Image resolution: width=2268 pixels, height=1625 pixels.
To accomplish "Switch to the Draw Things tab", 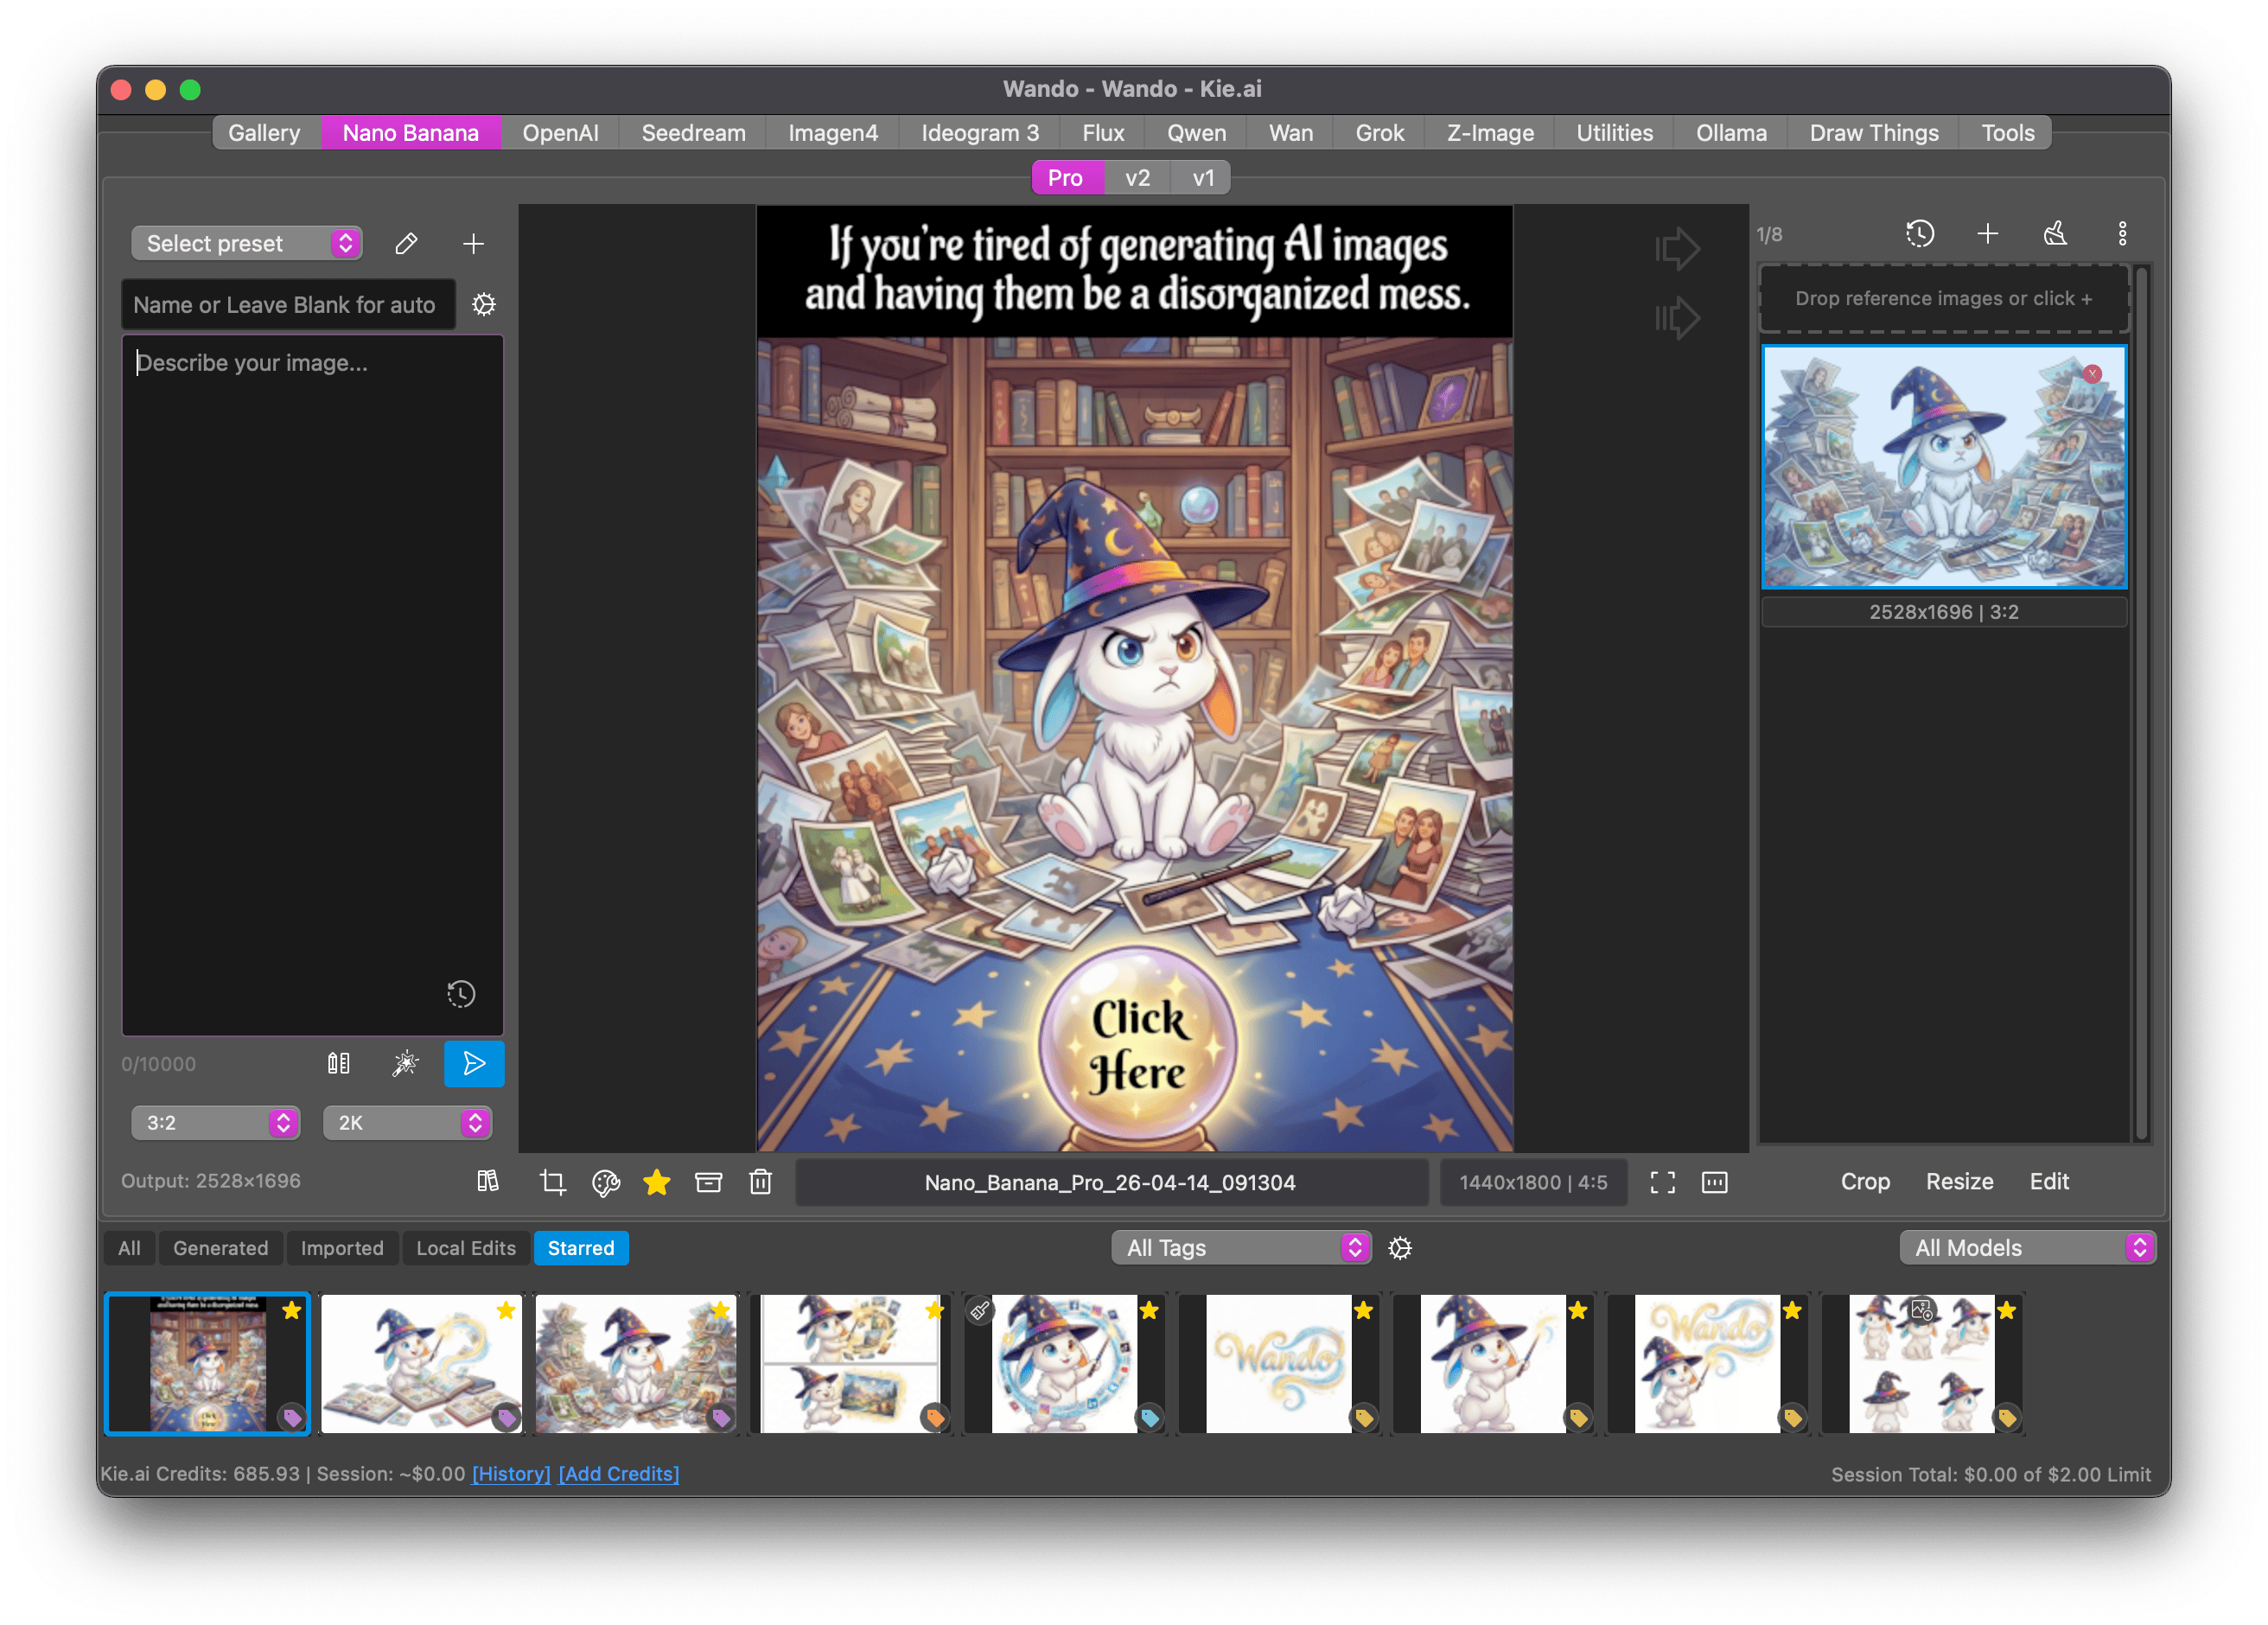I will (1873, 132).
